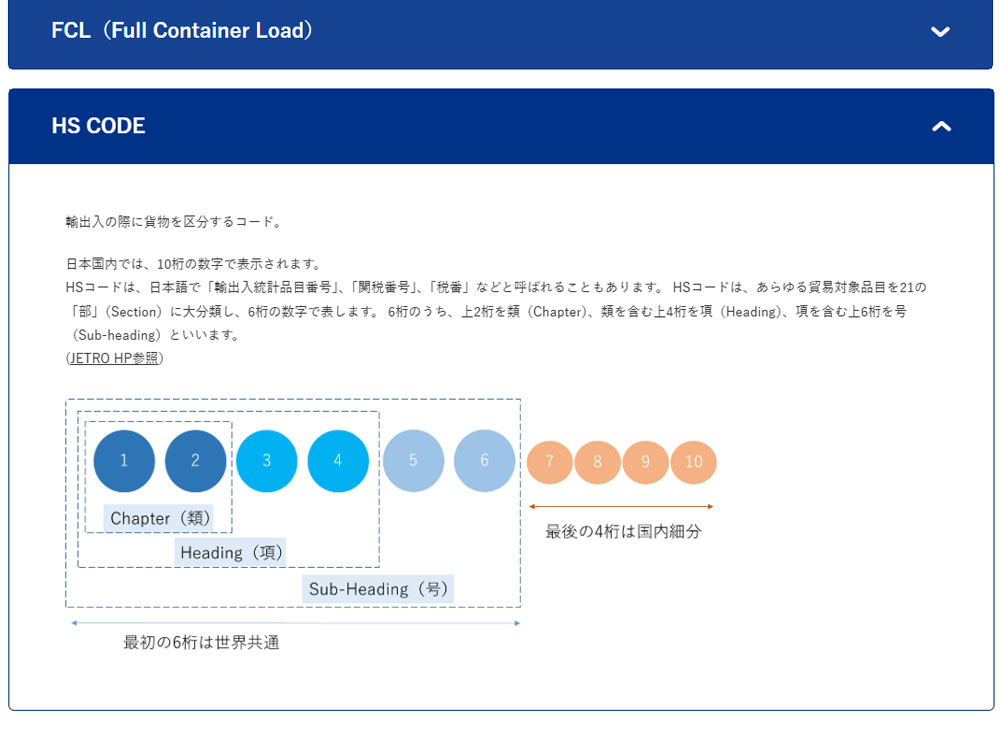Image resolution: width=1000 pixels, height=750 pixels.
Task: Click the orange circle numbered 7
Action: point(550,462)
